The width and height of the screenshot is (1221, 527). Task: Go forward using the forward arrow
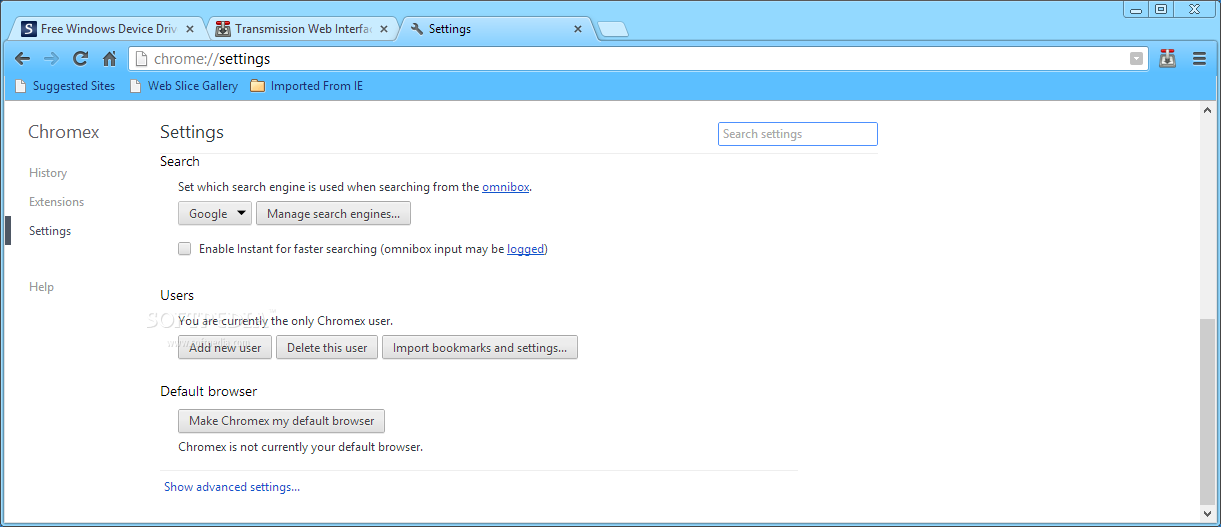coord(51,59)
